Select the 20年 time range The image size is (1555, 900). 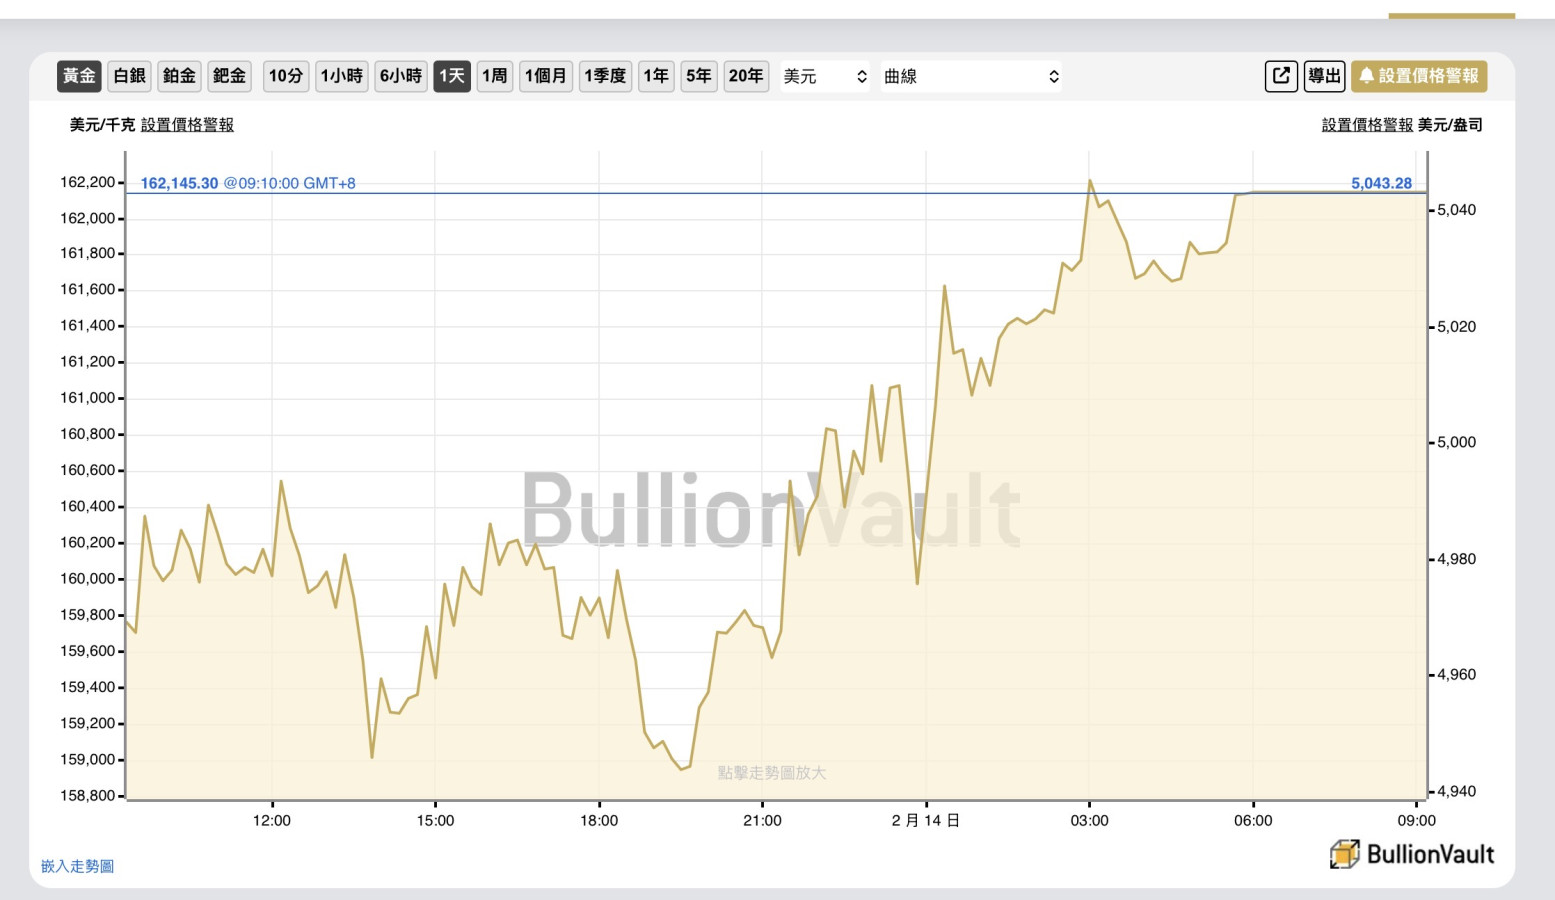coord(746,76)
